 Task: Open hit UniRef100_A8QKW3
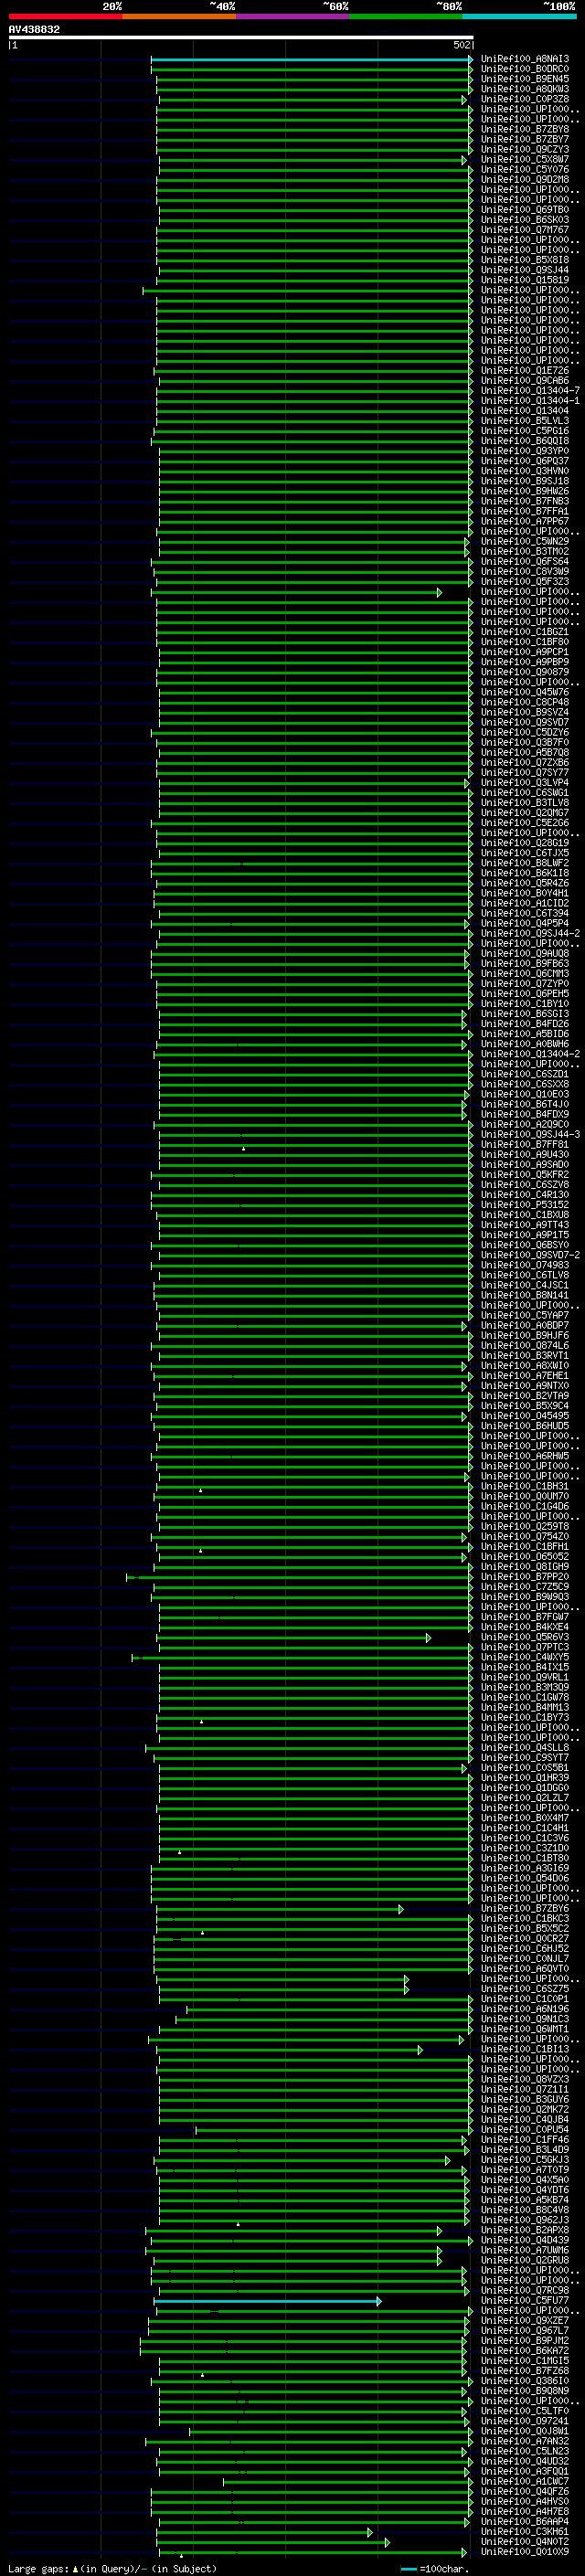pyautogui.click(x=525, y=89)
